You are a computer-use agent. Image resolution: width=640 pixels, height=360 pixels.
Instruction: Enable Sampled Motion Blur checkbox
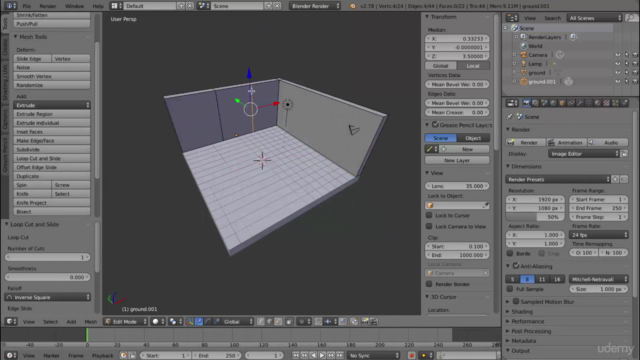click(x=516, y=301)
